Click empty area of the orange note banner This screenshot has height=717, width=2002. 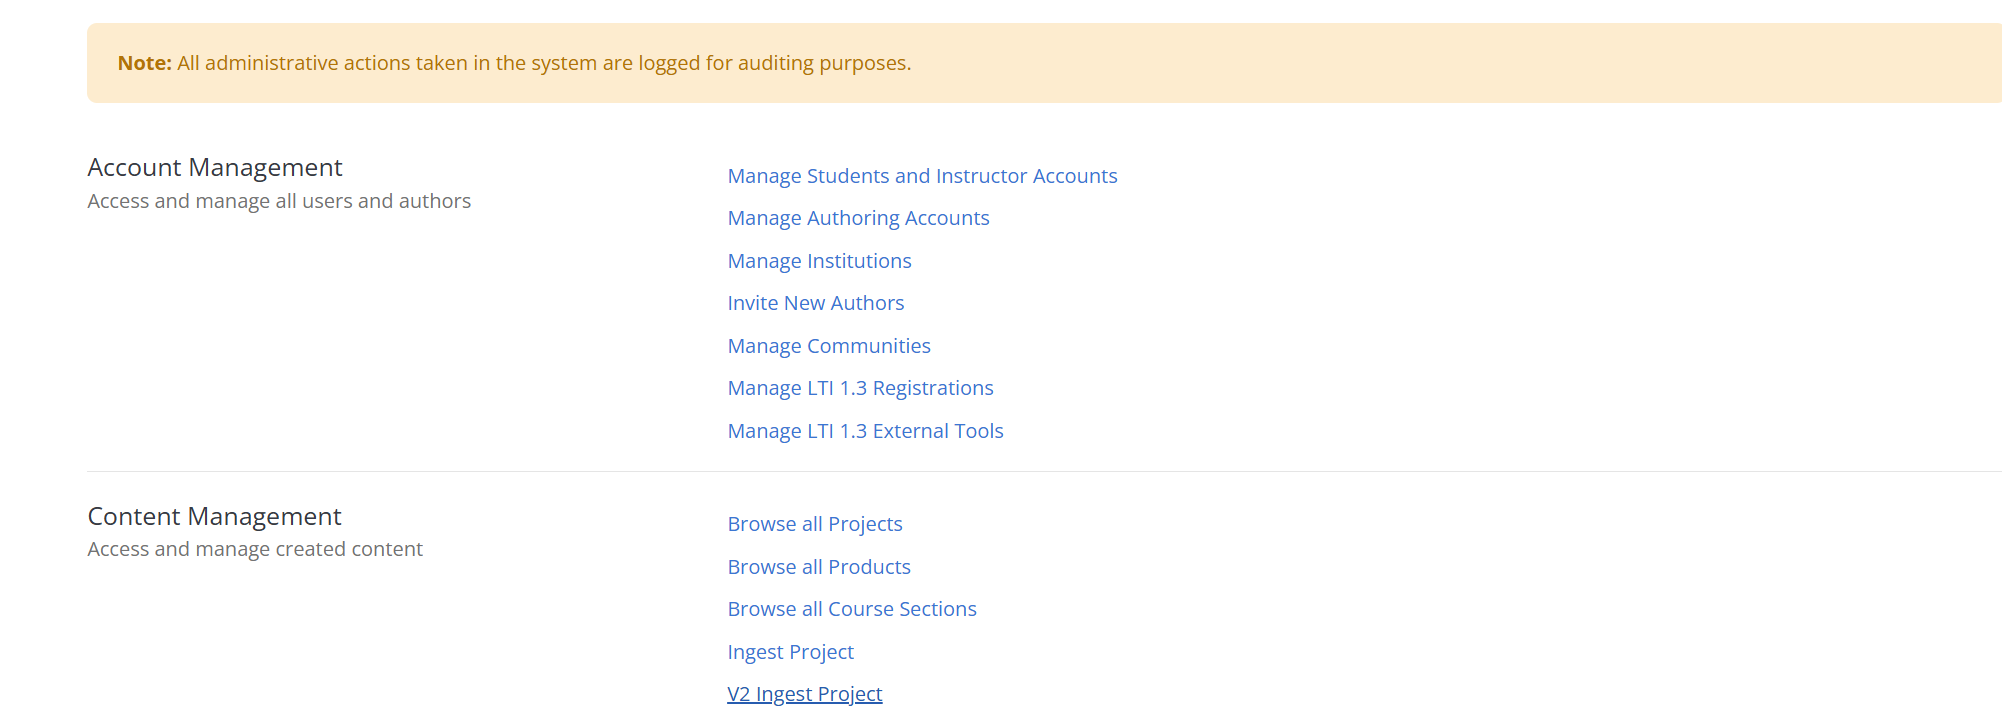1450,63
